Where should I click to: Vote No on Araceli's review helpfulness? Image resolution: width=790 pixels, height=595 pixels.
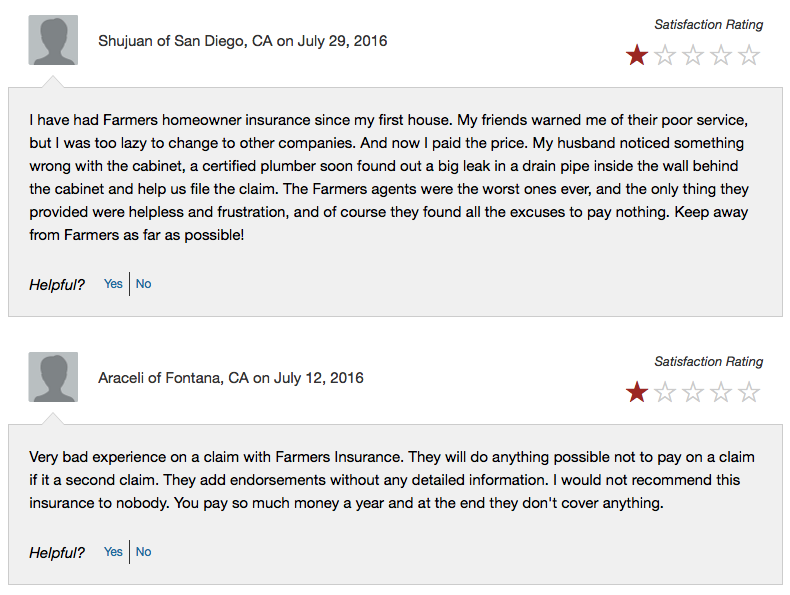[x=144, y=552]
